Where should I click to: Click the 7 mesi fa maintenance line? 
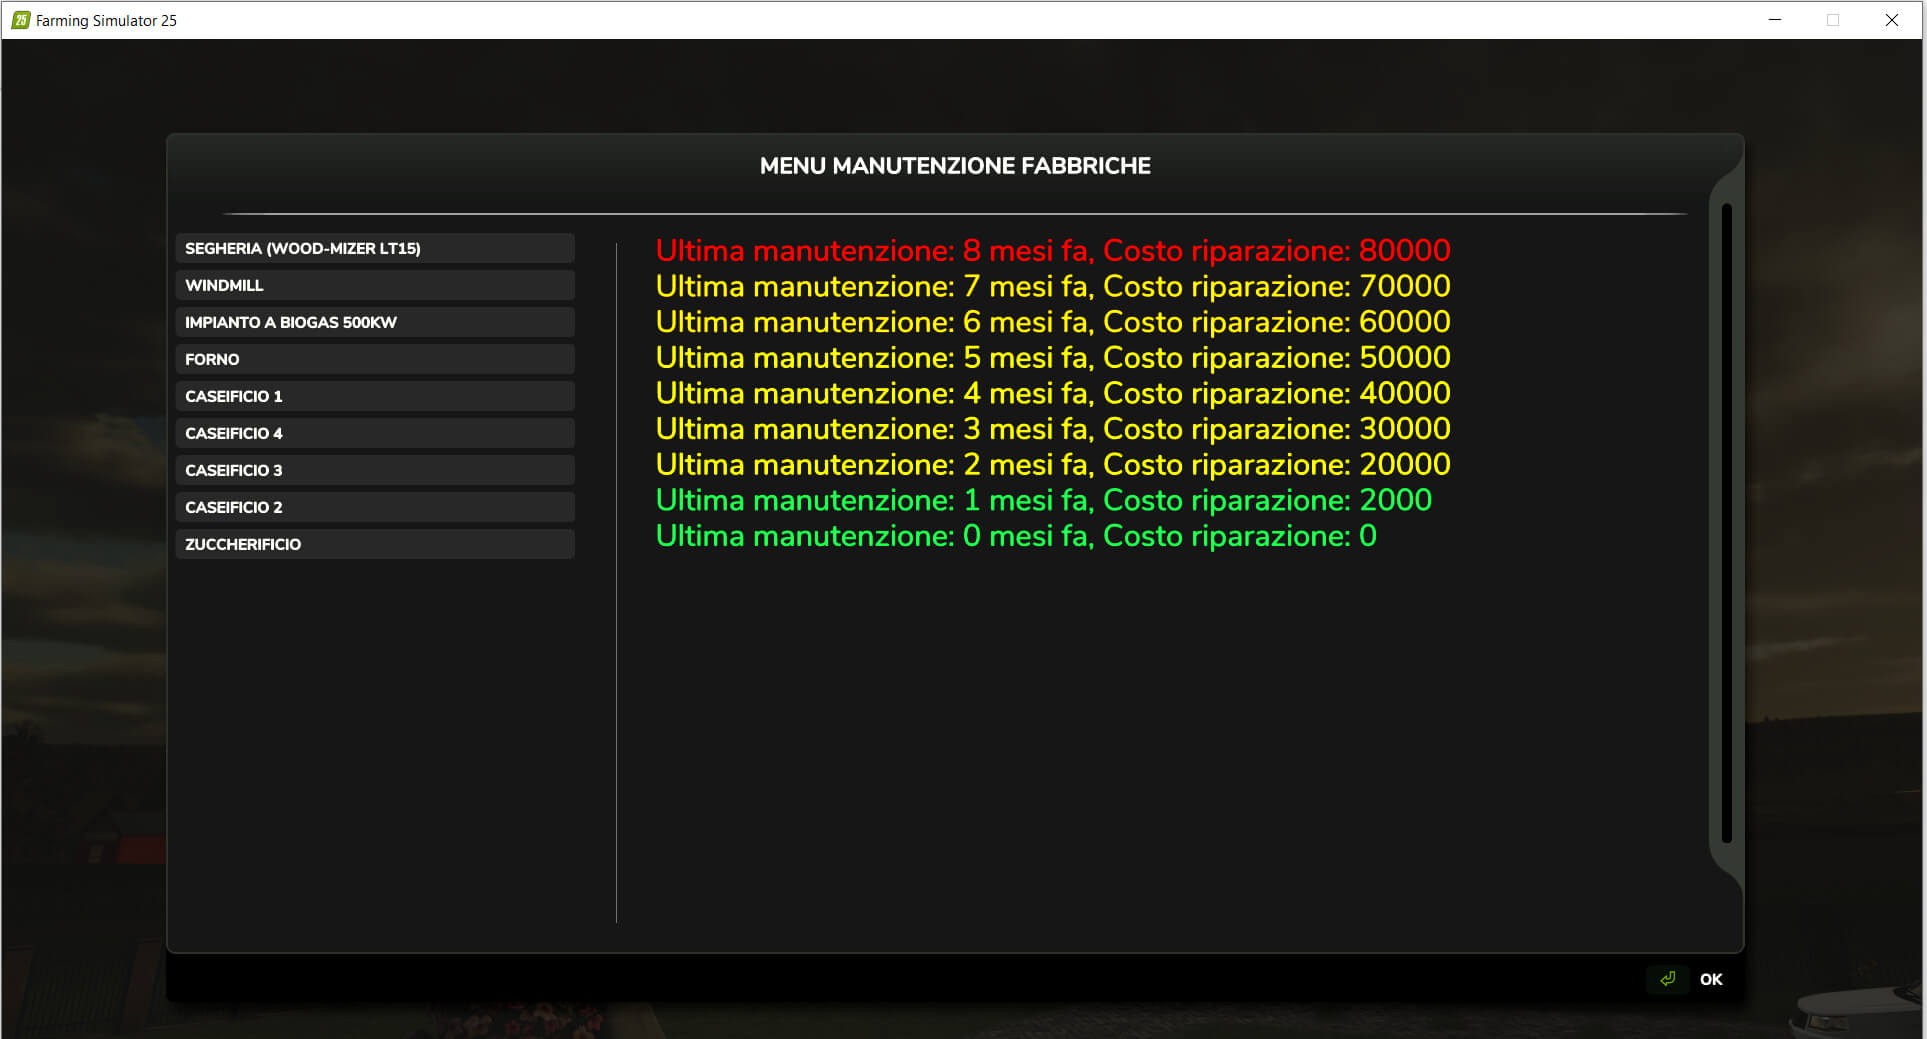[1052, 286]
